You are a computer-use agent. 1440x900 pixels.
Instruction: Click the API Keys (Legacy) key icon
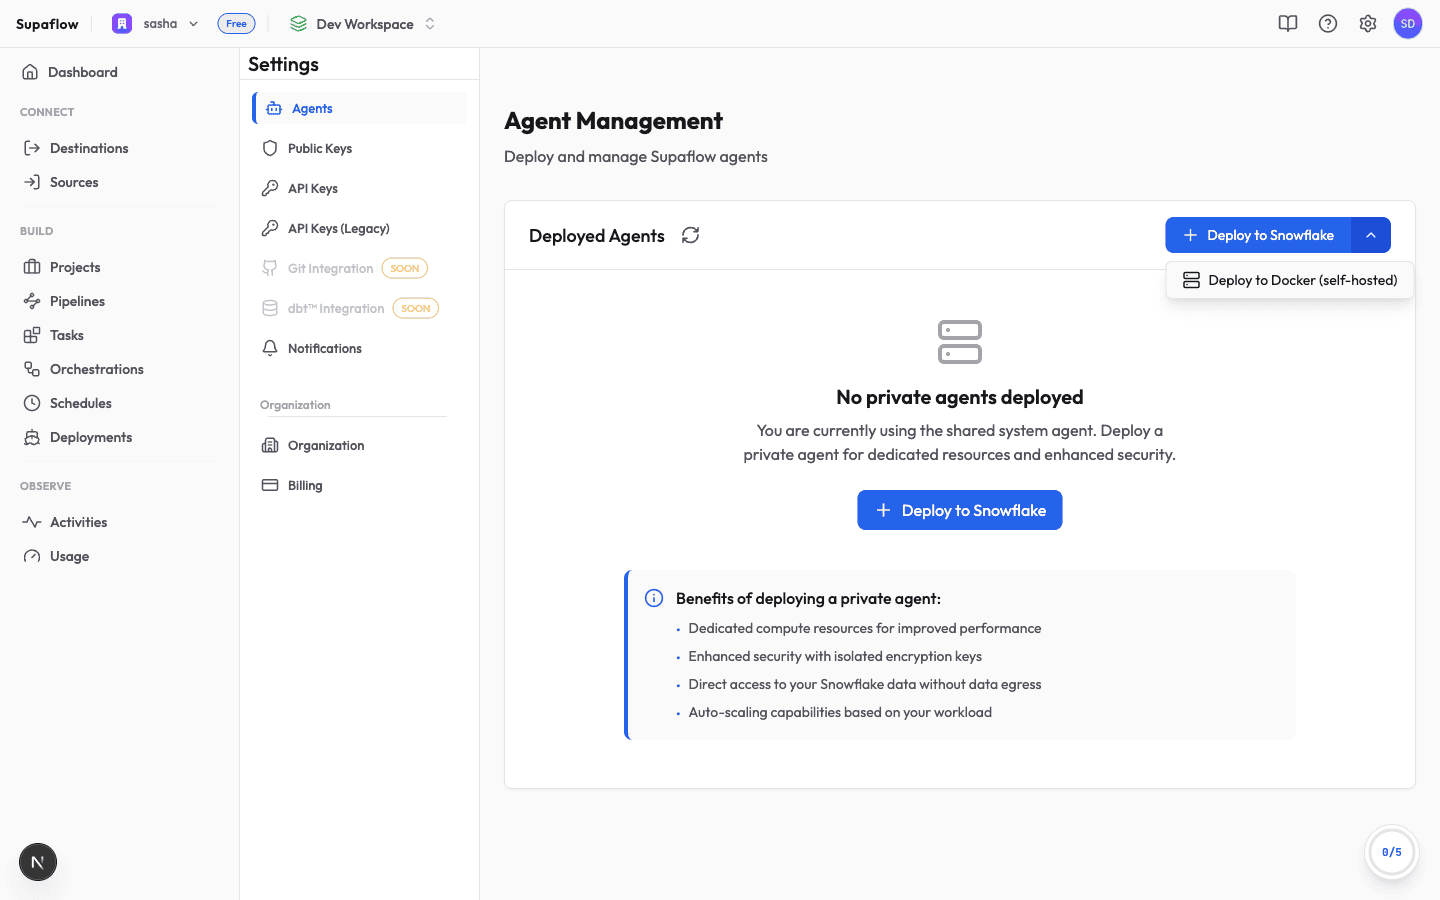[270, 228]
